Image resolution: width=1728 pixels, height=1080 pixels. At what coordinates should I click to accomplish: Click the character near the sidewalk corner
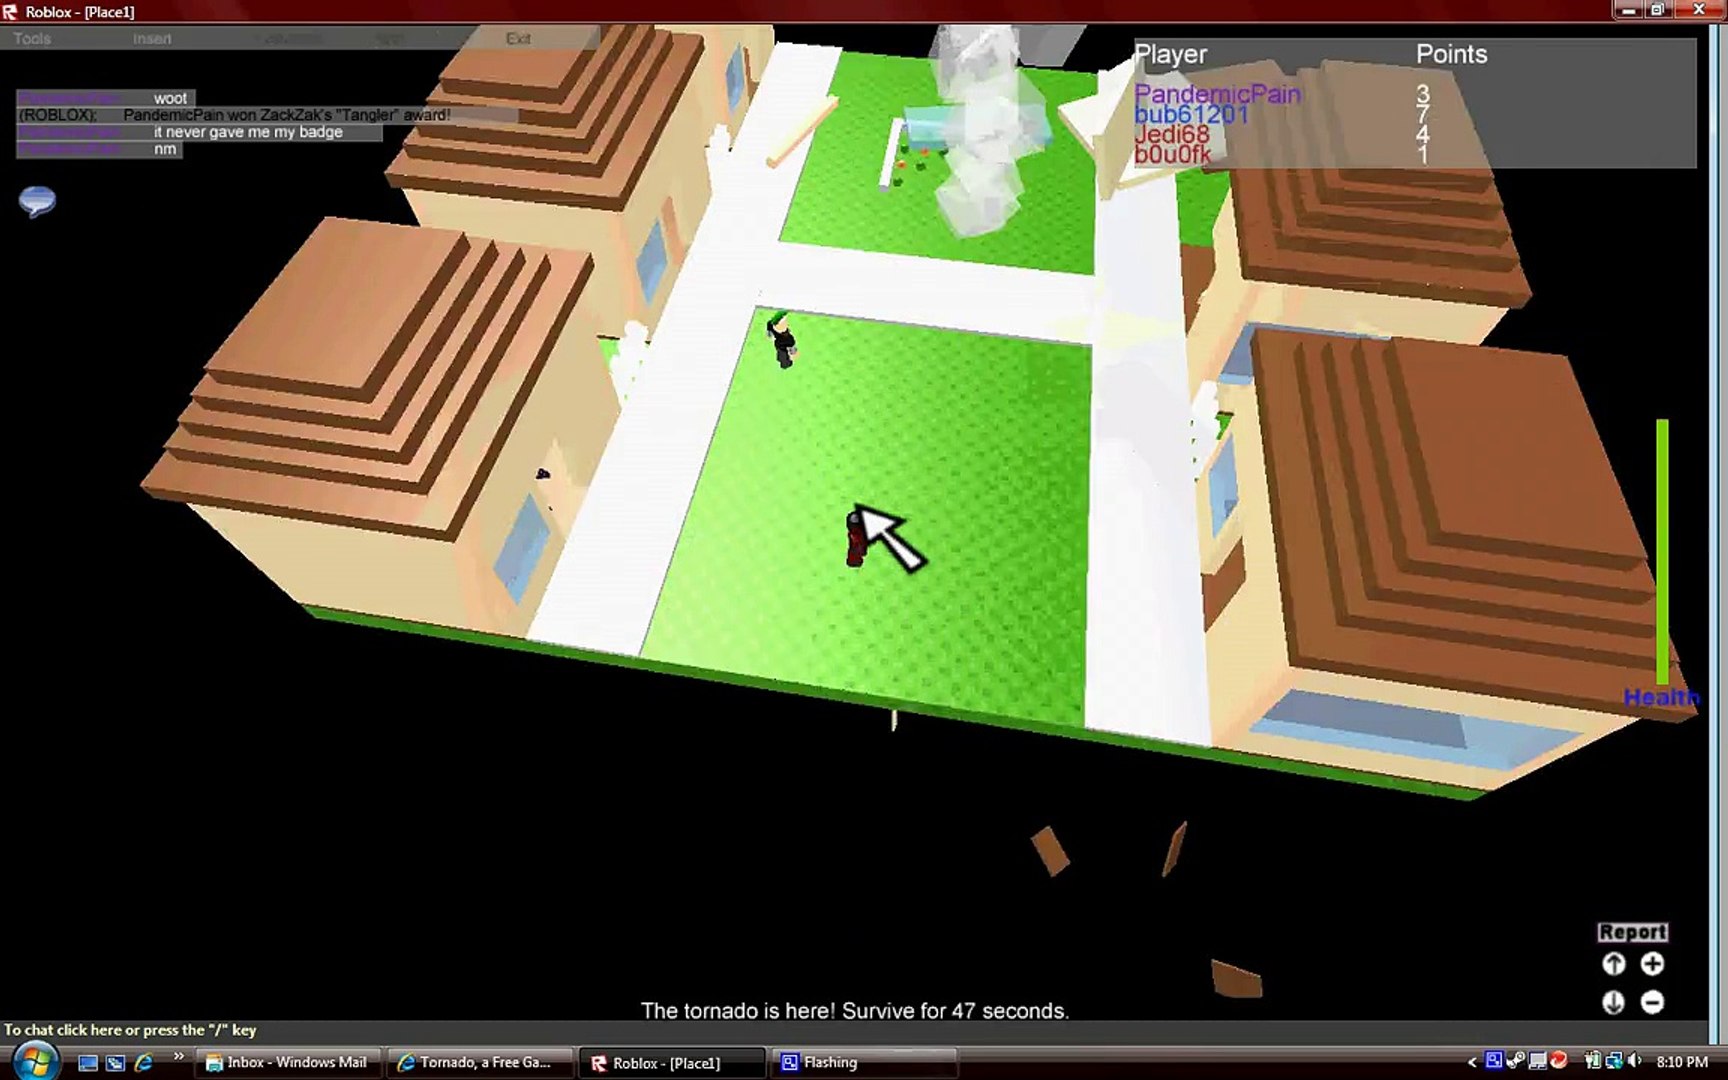pos(781,340)
